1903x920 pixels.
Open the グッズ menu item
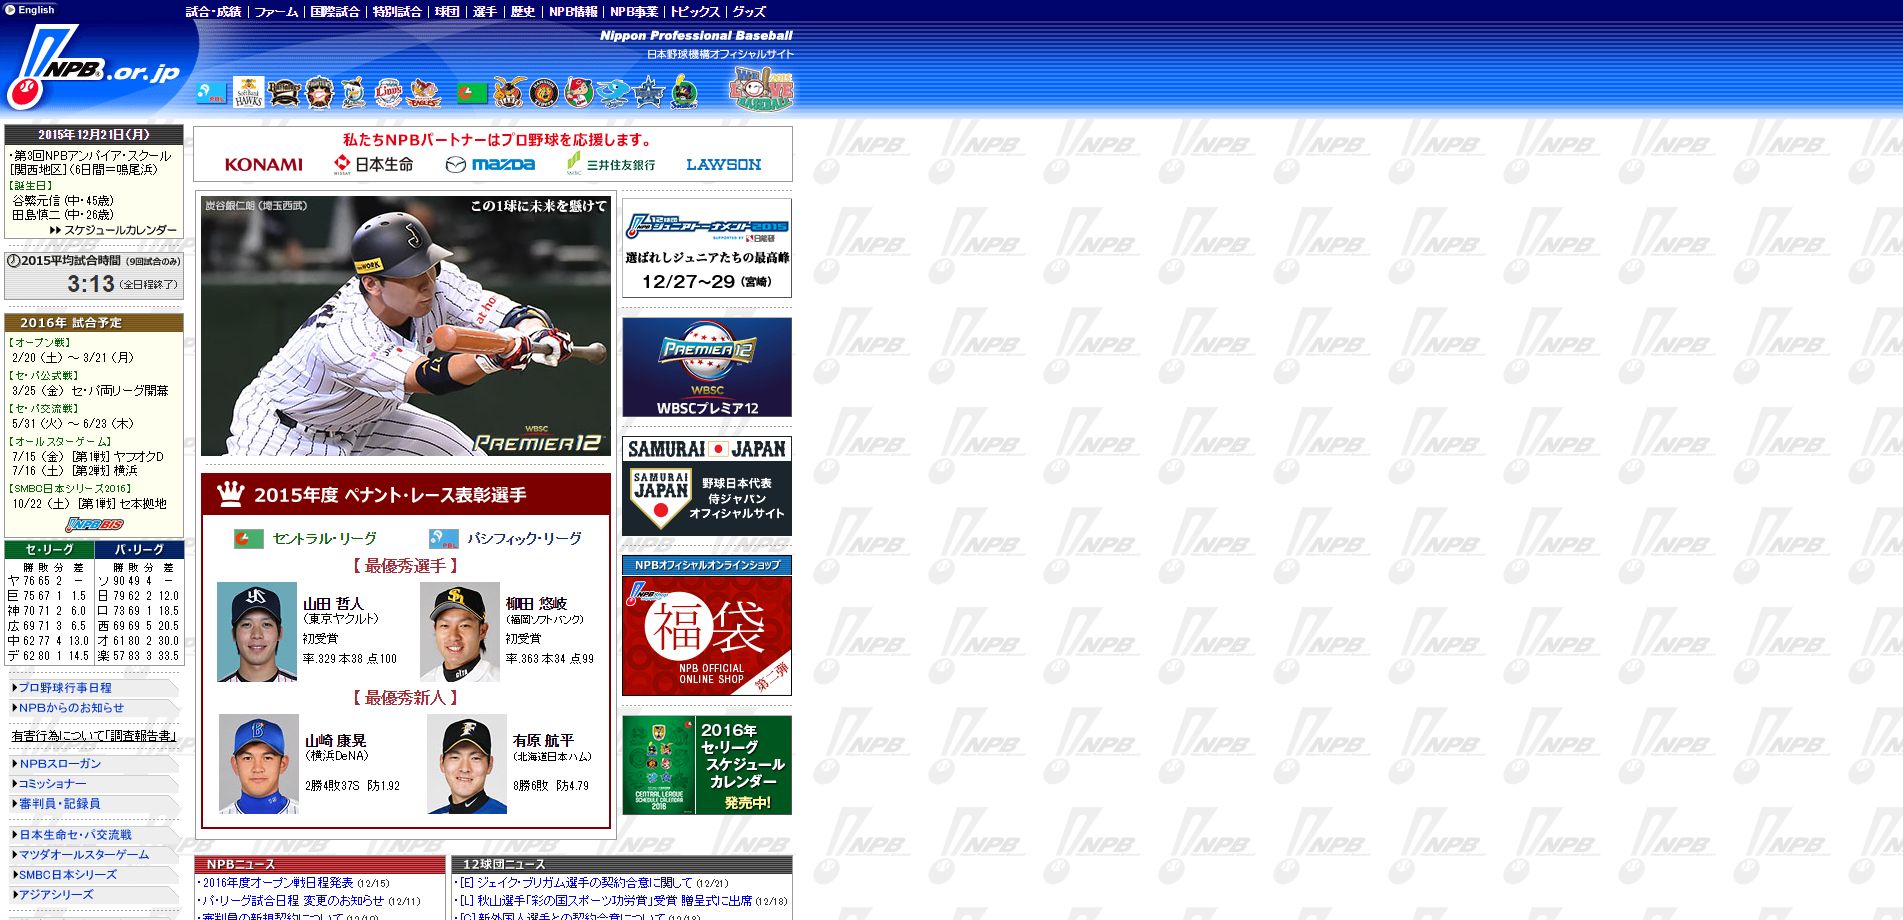749,12
